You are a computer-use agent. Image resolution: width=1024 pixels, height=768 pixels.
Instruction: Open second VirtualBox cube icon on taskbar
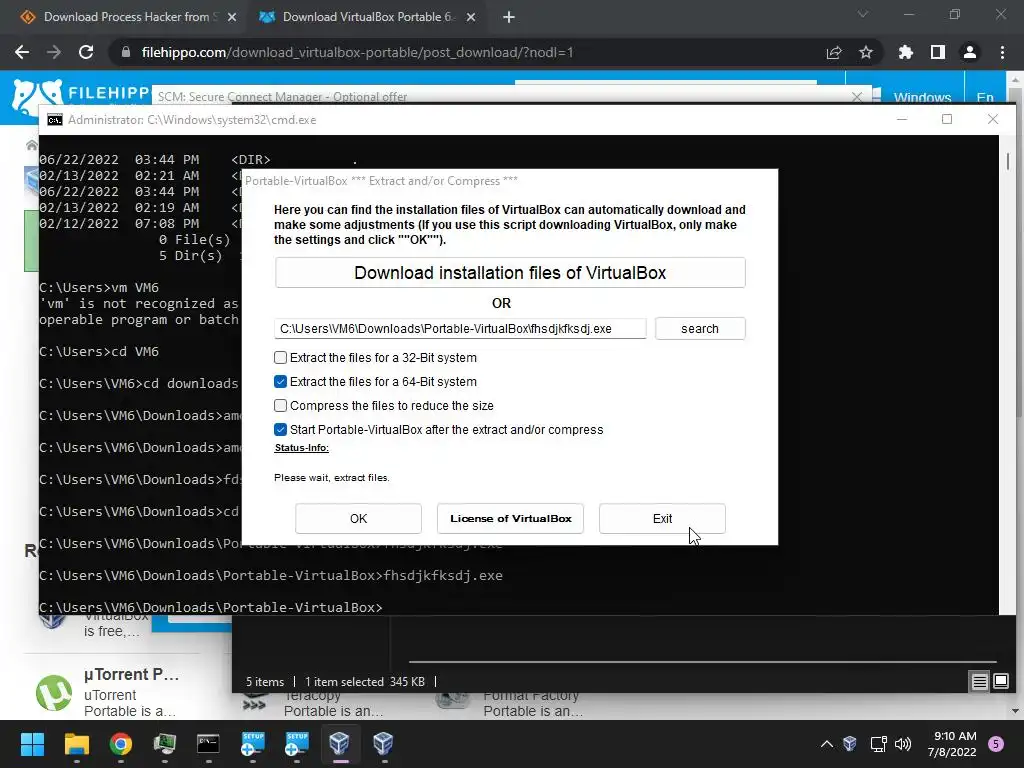tap(383, 744)
